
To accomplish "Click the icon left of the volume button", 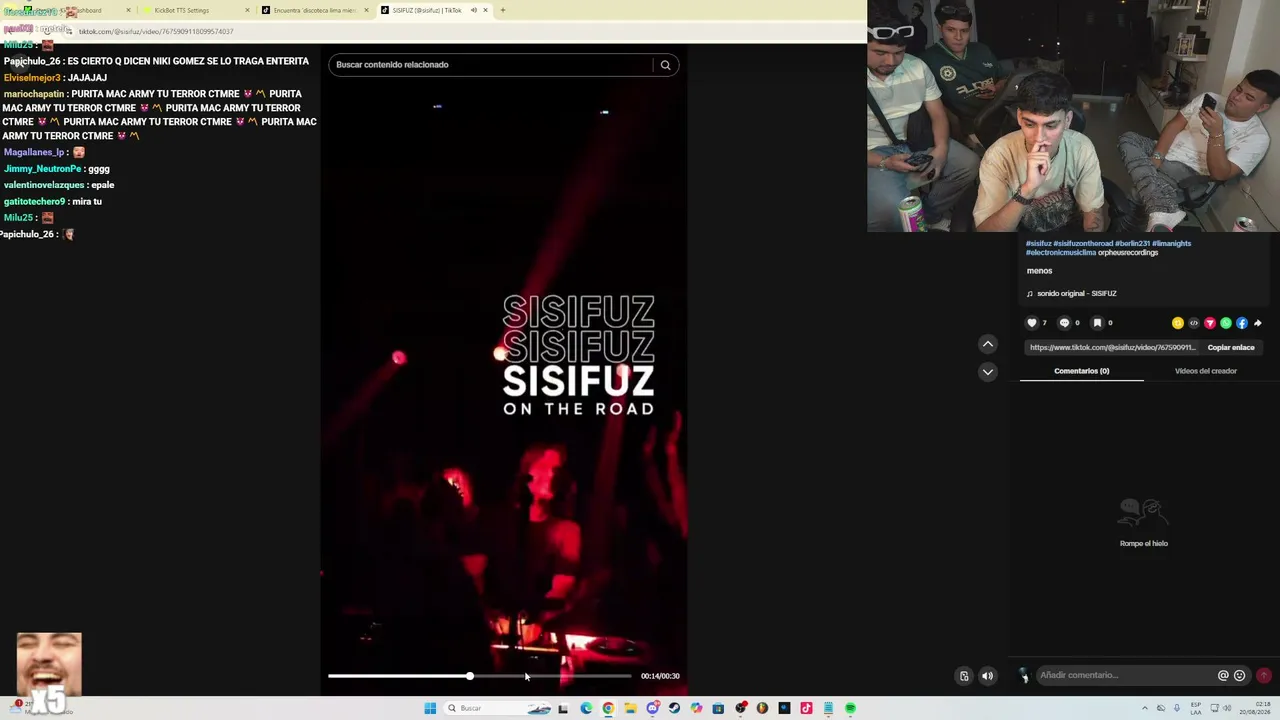I will 964,676.
